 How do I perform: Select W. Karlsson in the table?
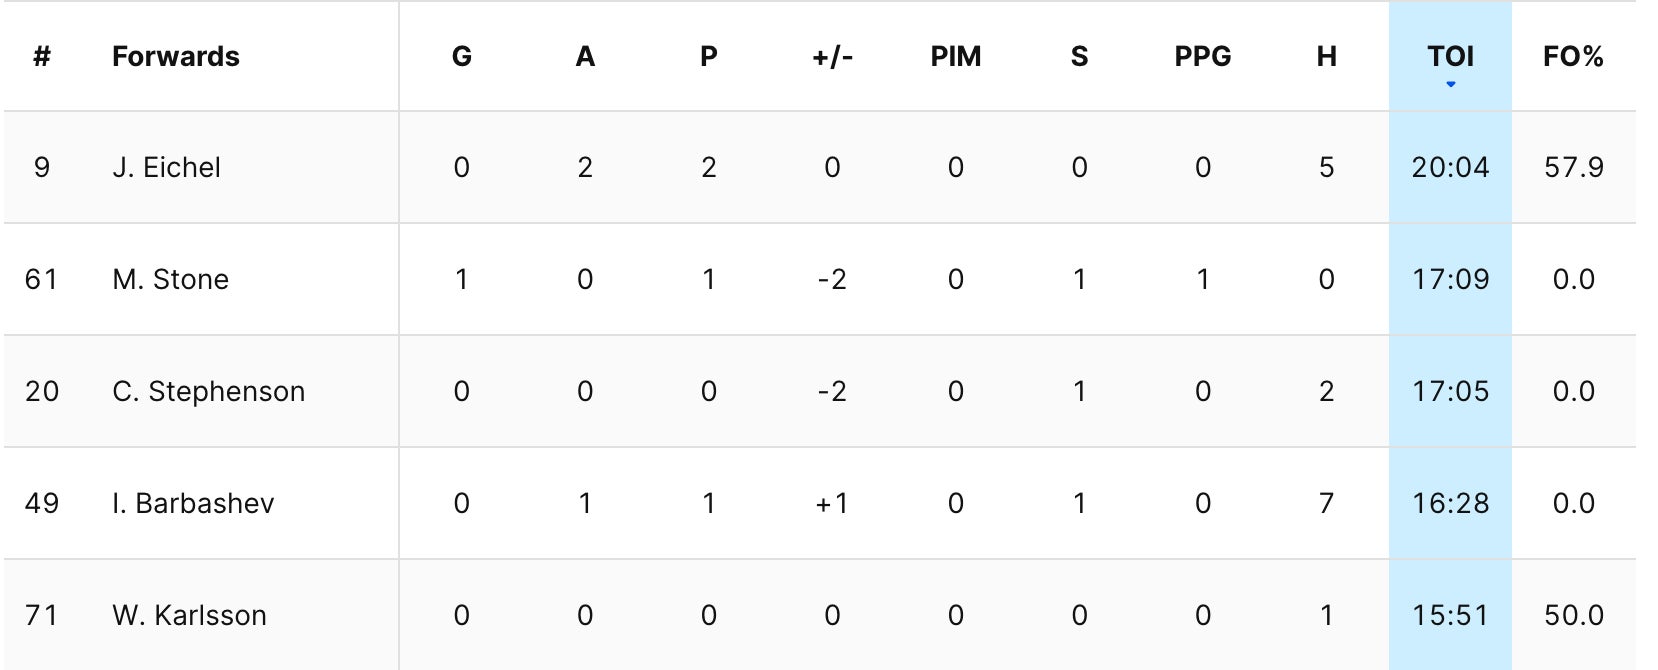[189, 615]
